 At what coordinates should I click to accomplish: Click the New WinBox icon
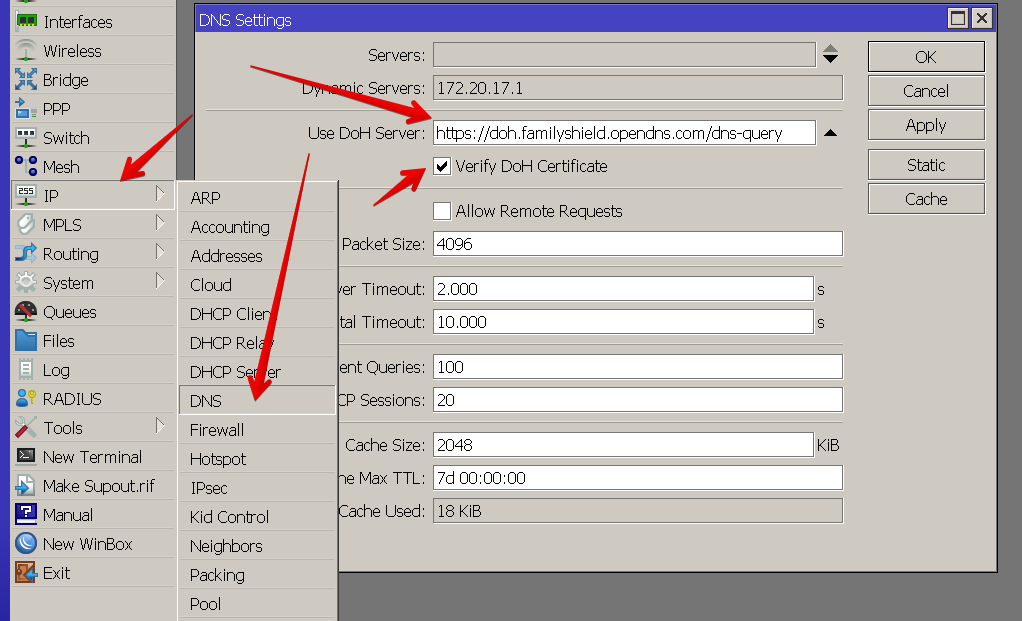26,543
